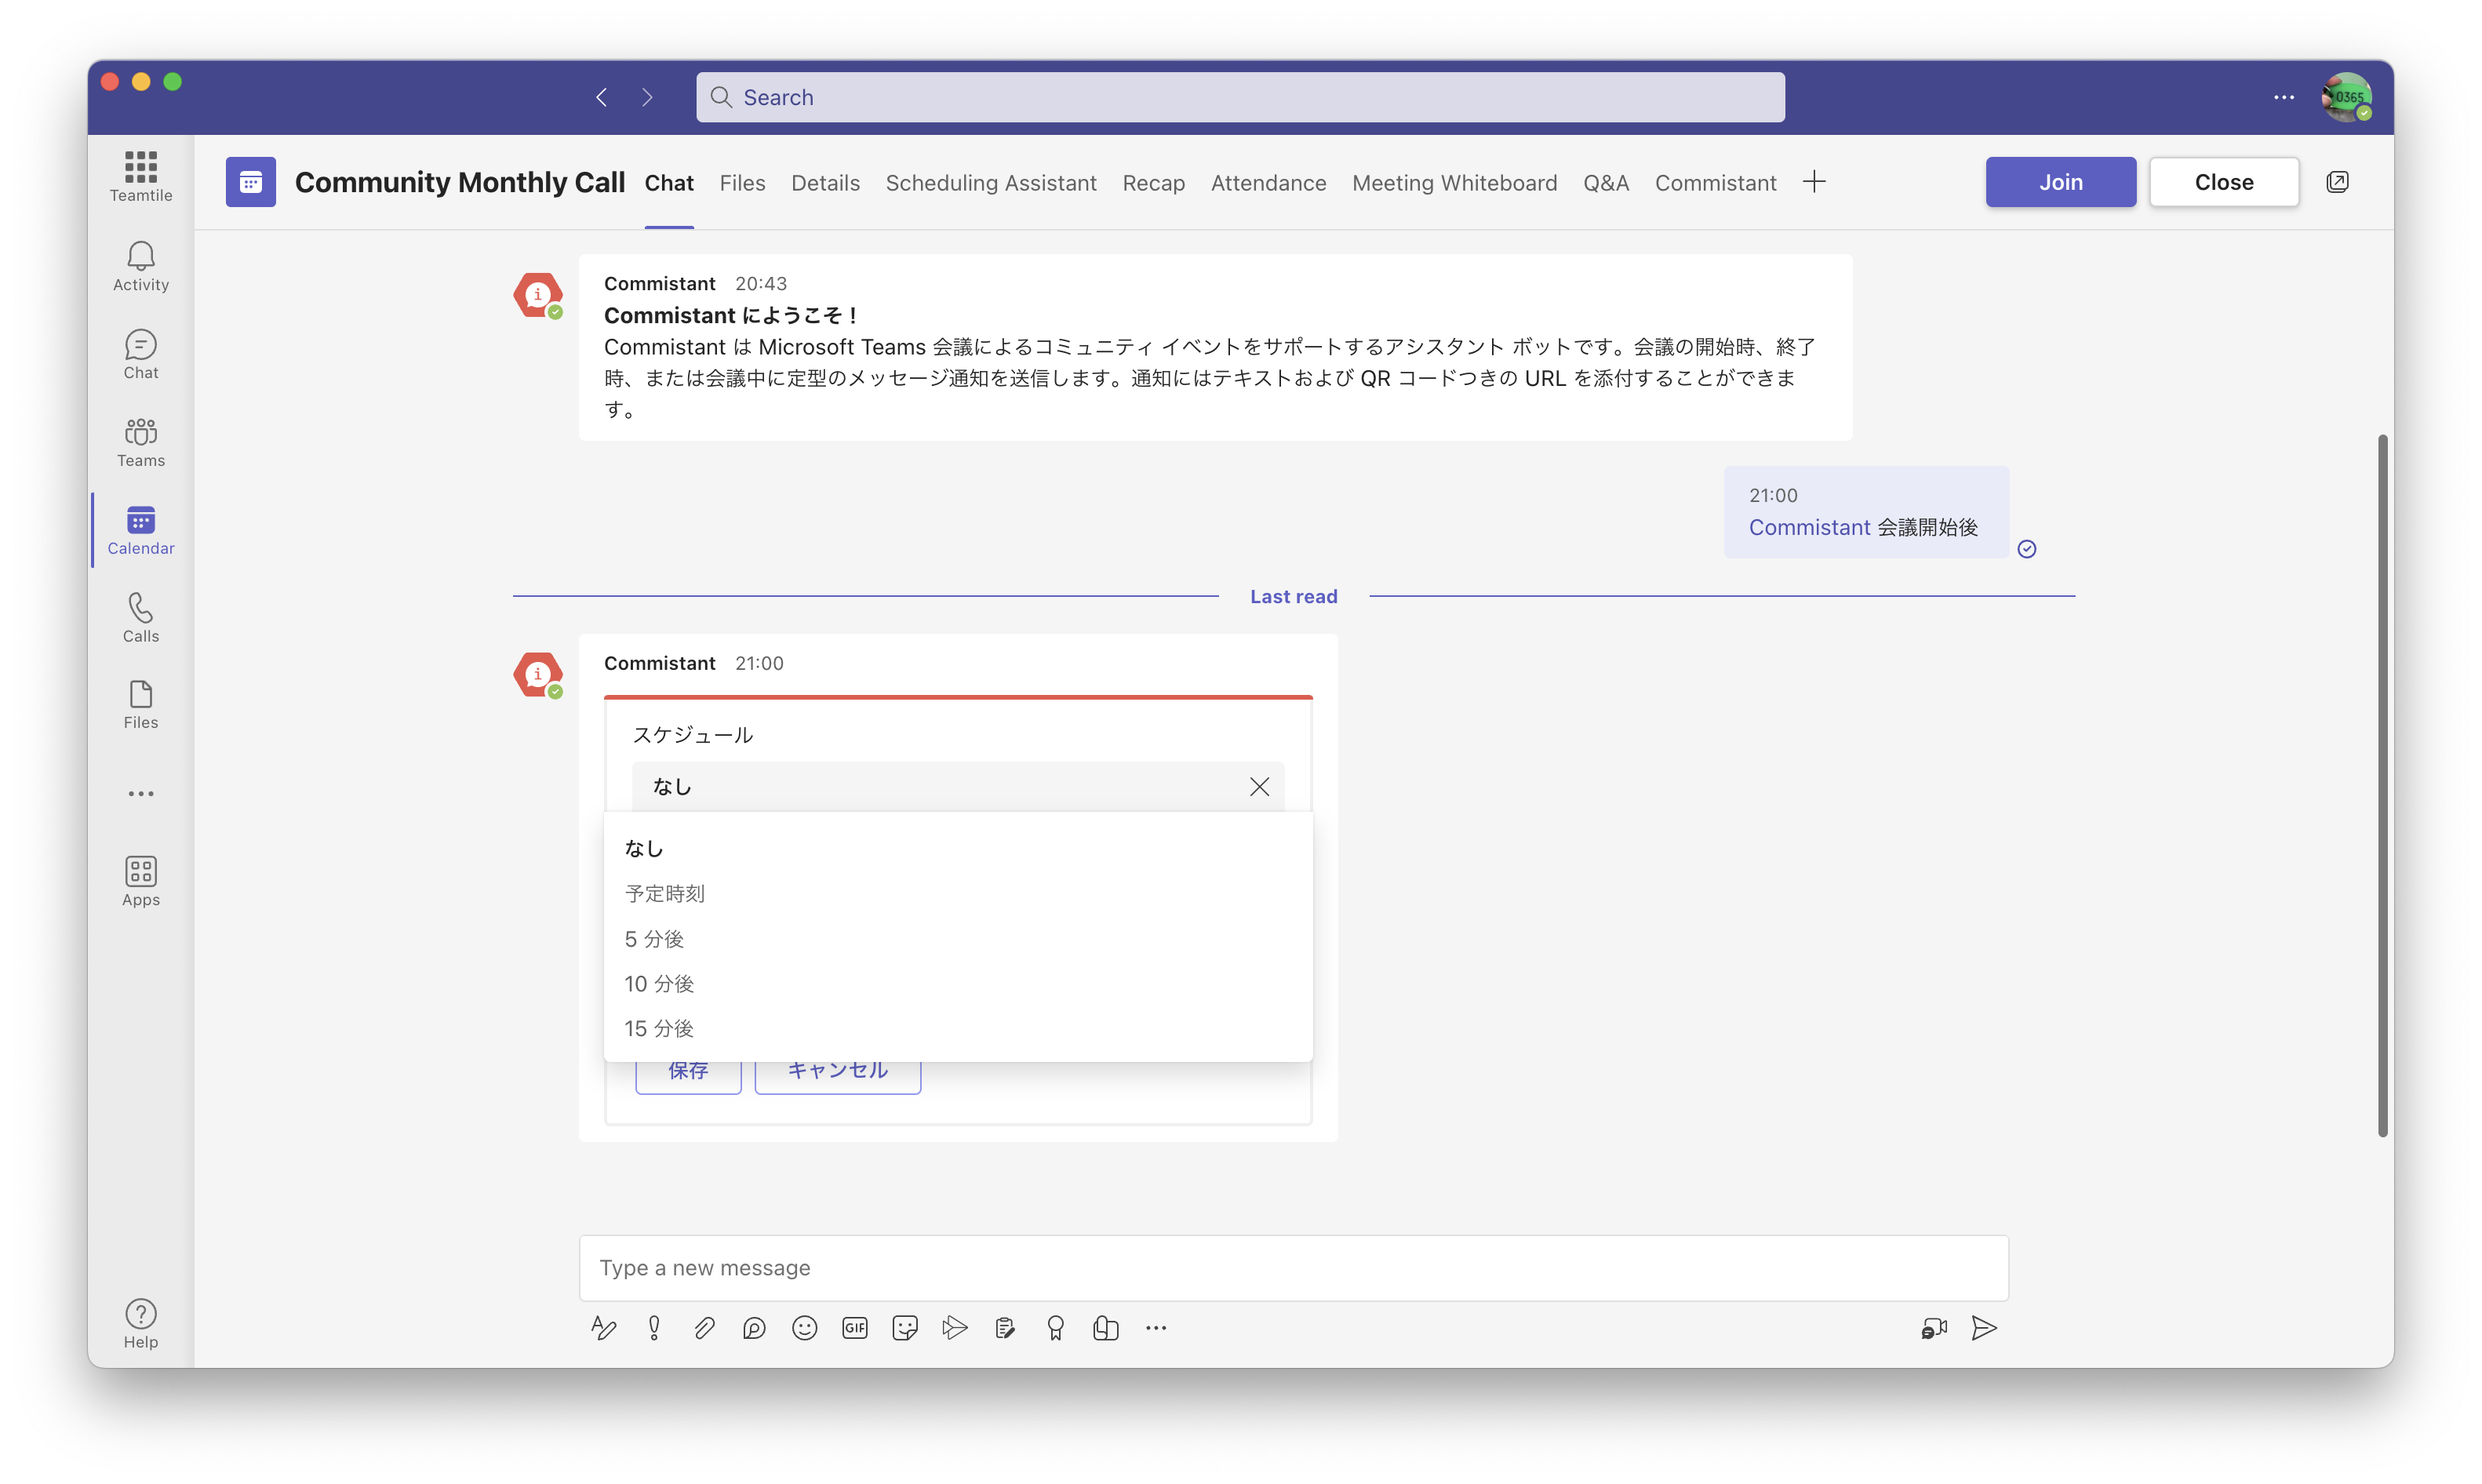Open the emoji picker
This screenshot has height=1484, width=2482.
805,1328
